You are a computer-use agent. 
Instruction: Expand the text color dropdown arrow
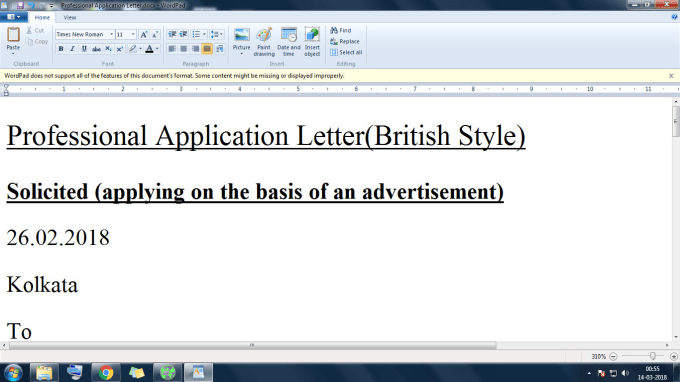coord(157,49)
